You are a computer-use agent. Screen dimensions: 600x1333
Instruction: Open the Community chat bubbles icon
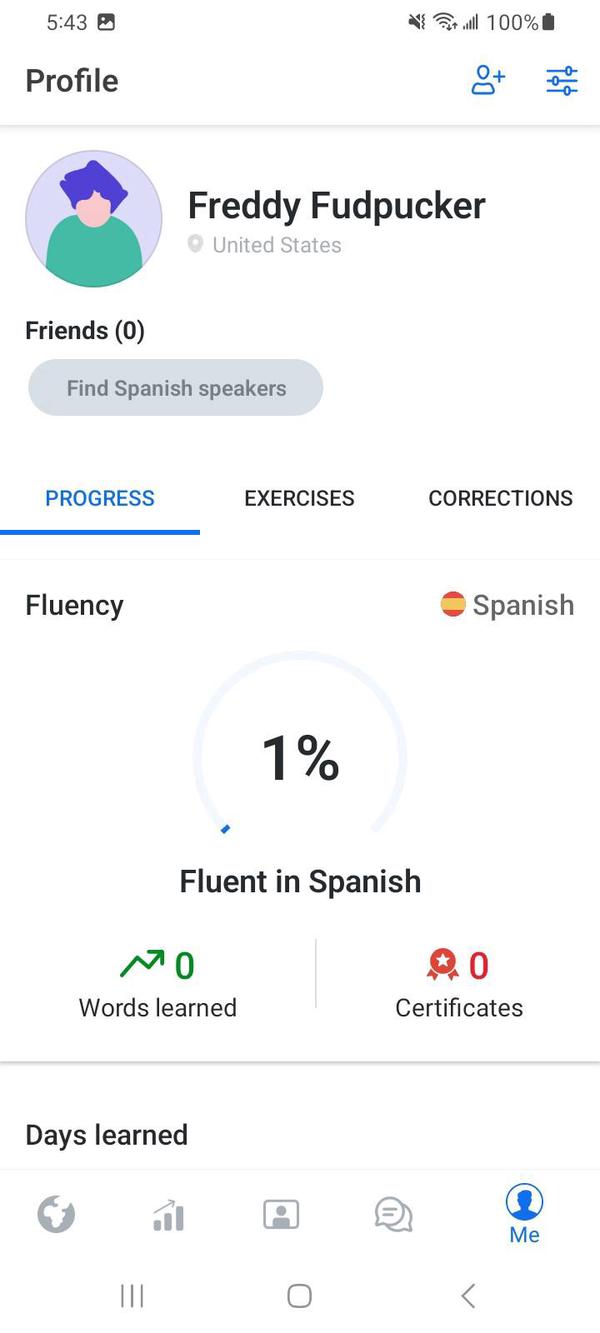click(393, 1215)
